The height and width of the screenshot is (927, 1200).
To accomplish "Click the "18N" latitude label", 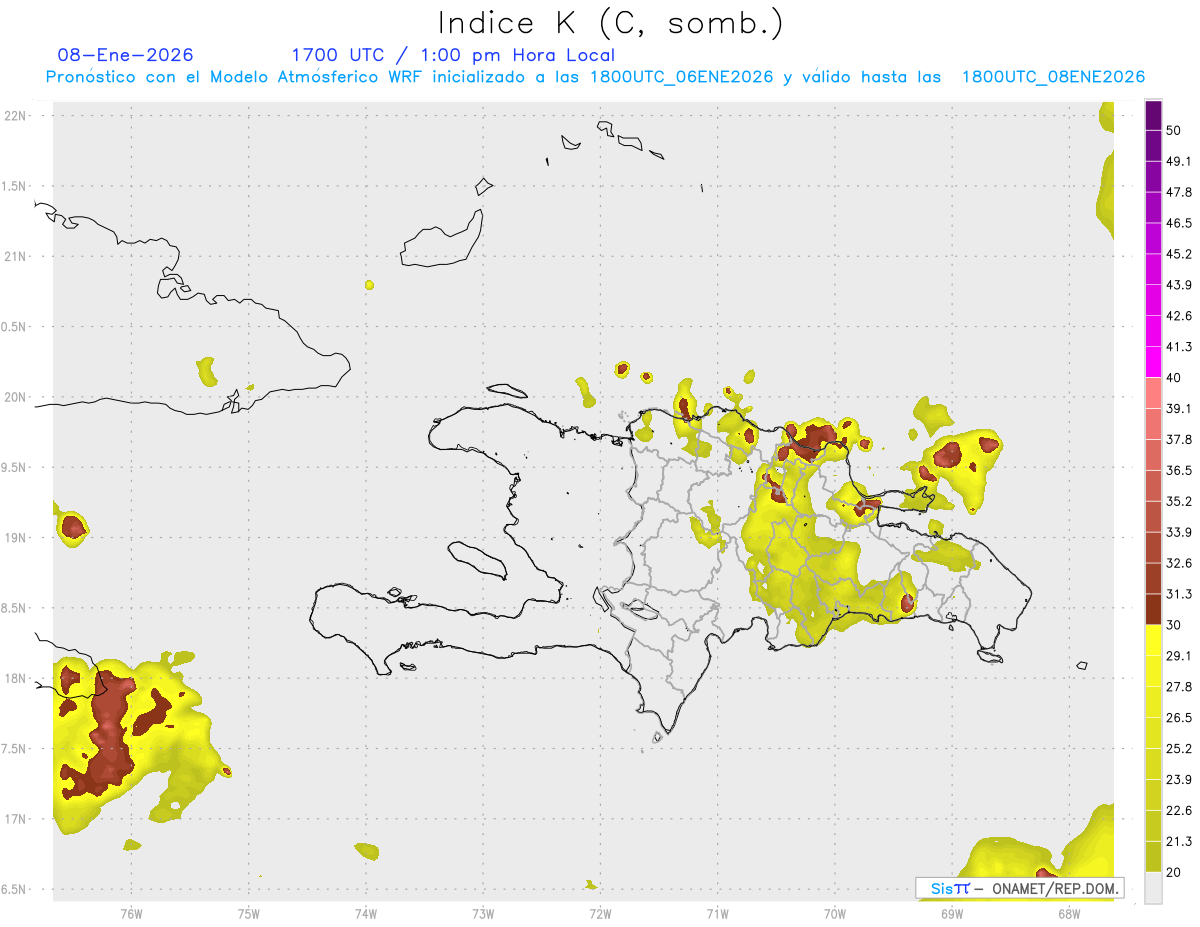I will pos(16,678).
